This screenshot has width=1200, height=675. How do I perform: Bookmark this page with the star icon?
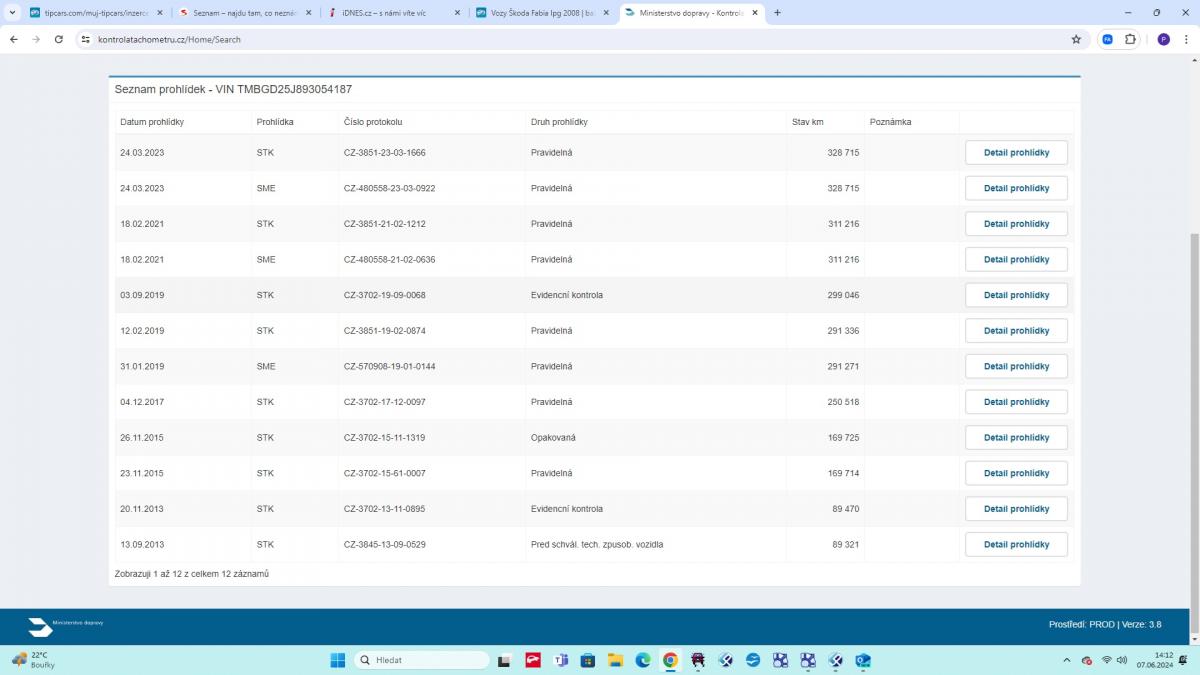tap(1076, 39)
